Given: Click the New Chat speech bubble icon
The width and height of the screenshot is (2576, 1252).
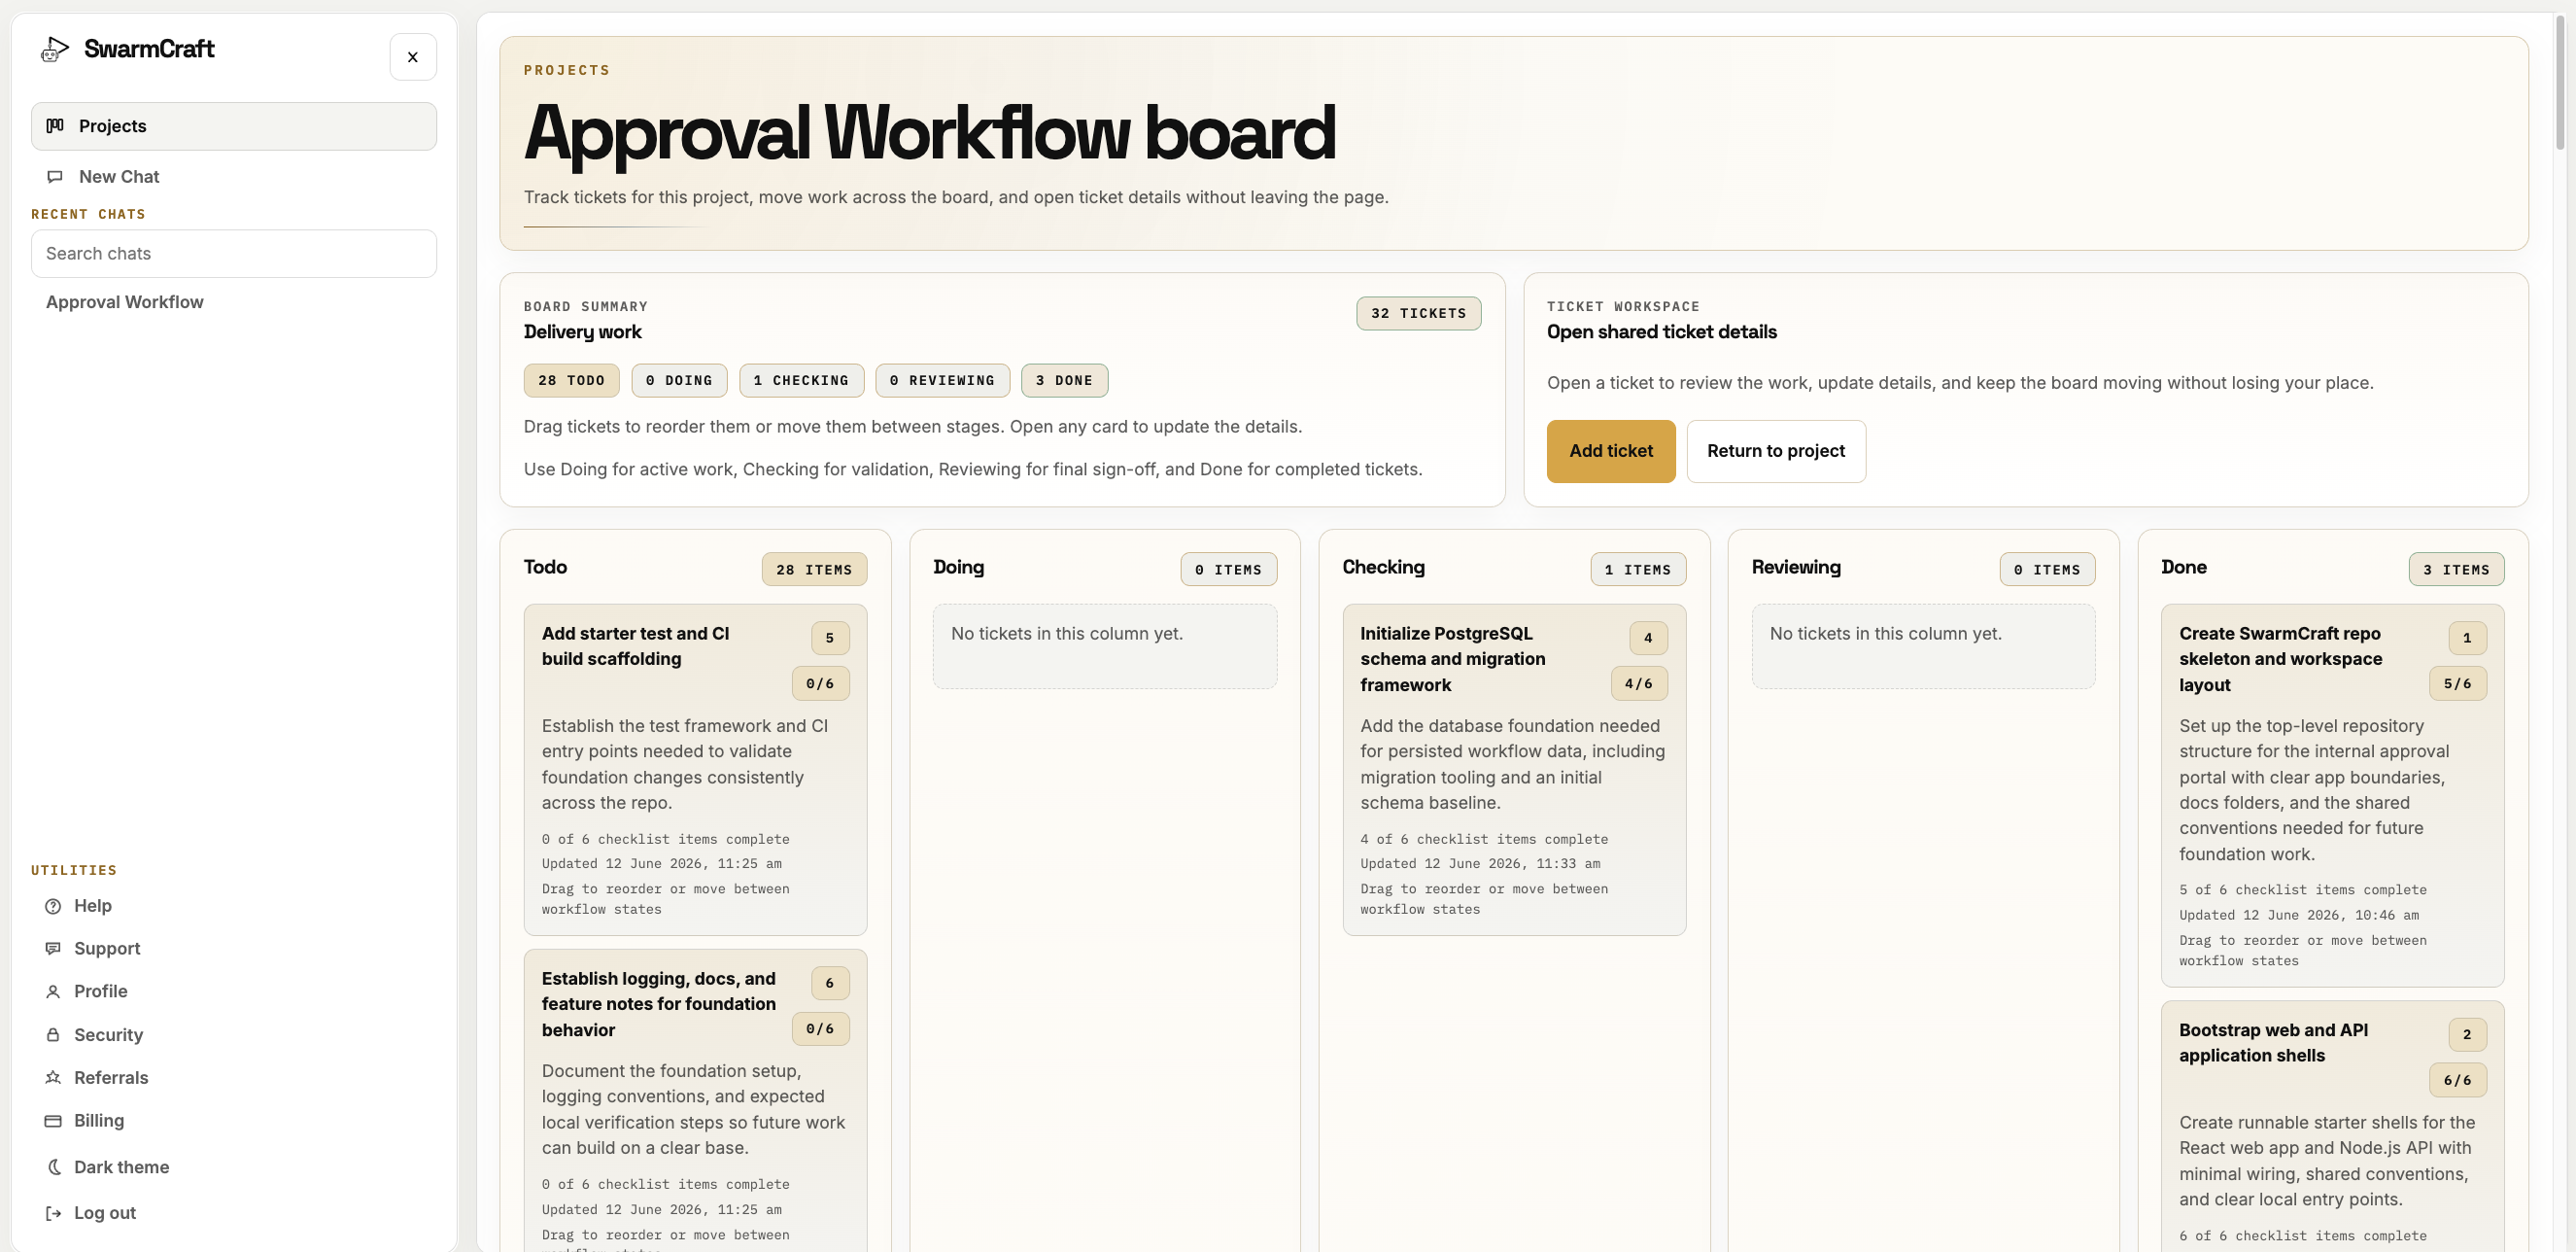Looking at the screenshot, I should point(55,177).
